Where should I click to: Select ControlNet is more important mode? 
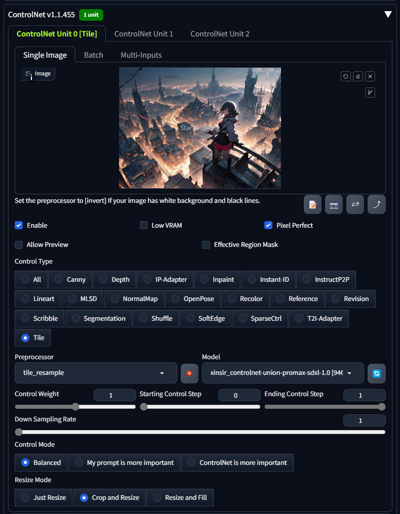(x=237, y=463)
